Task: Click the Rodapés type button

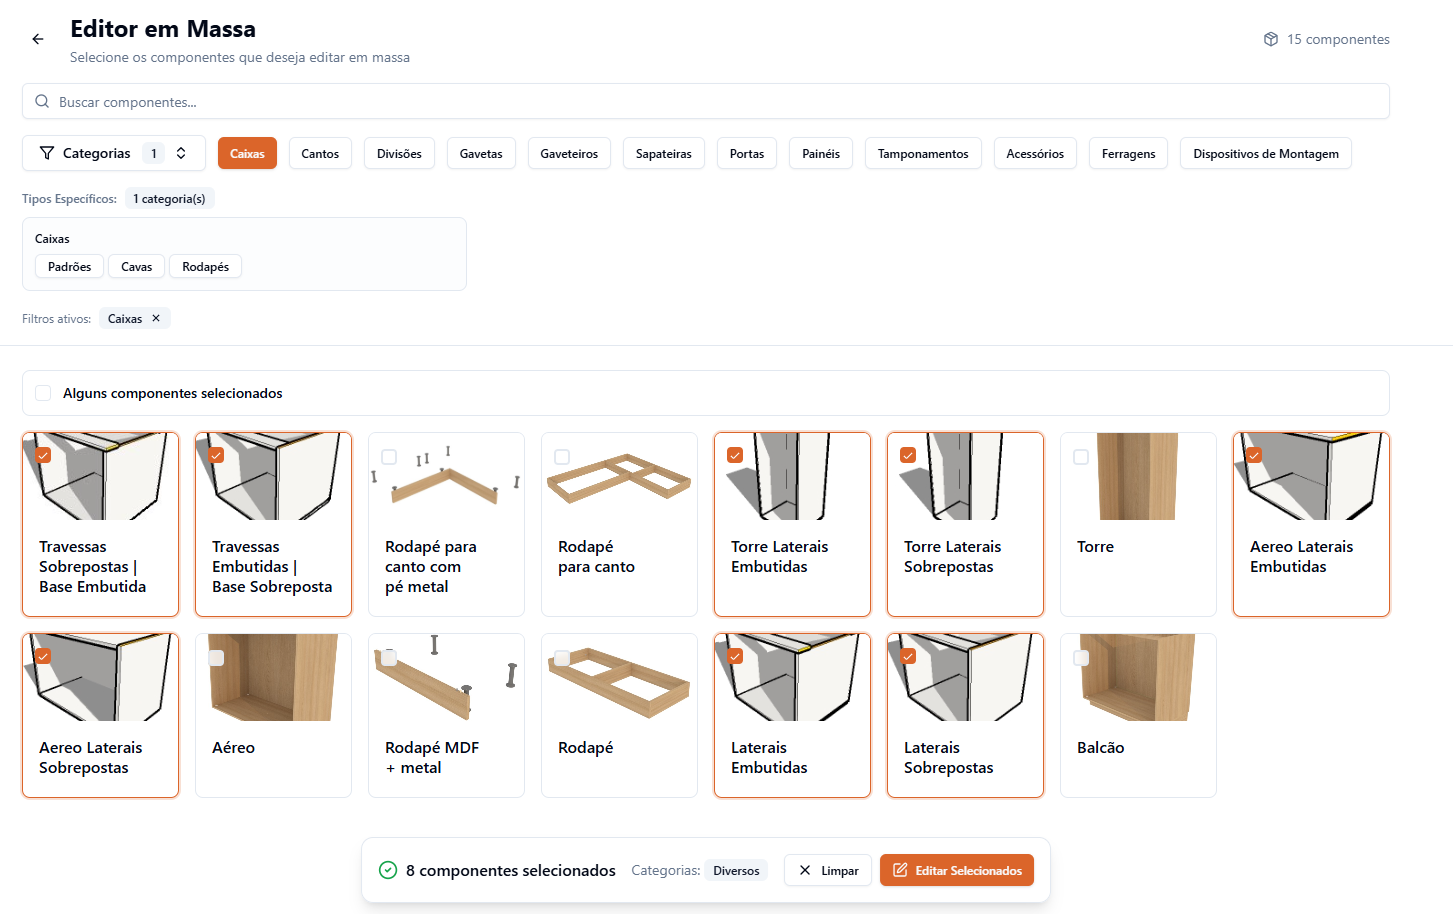Action: 206,267
